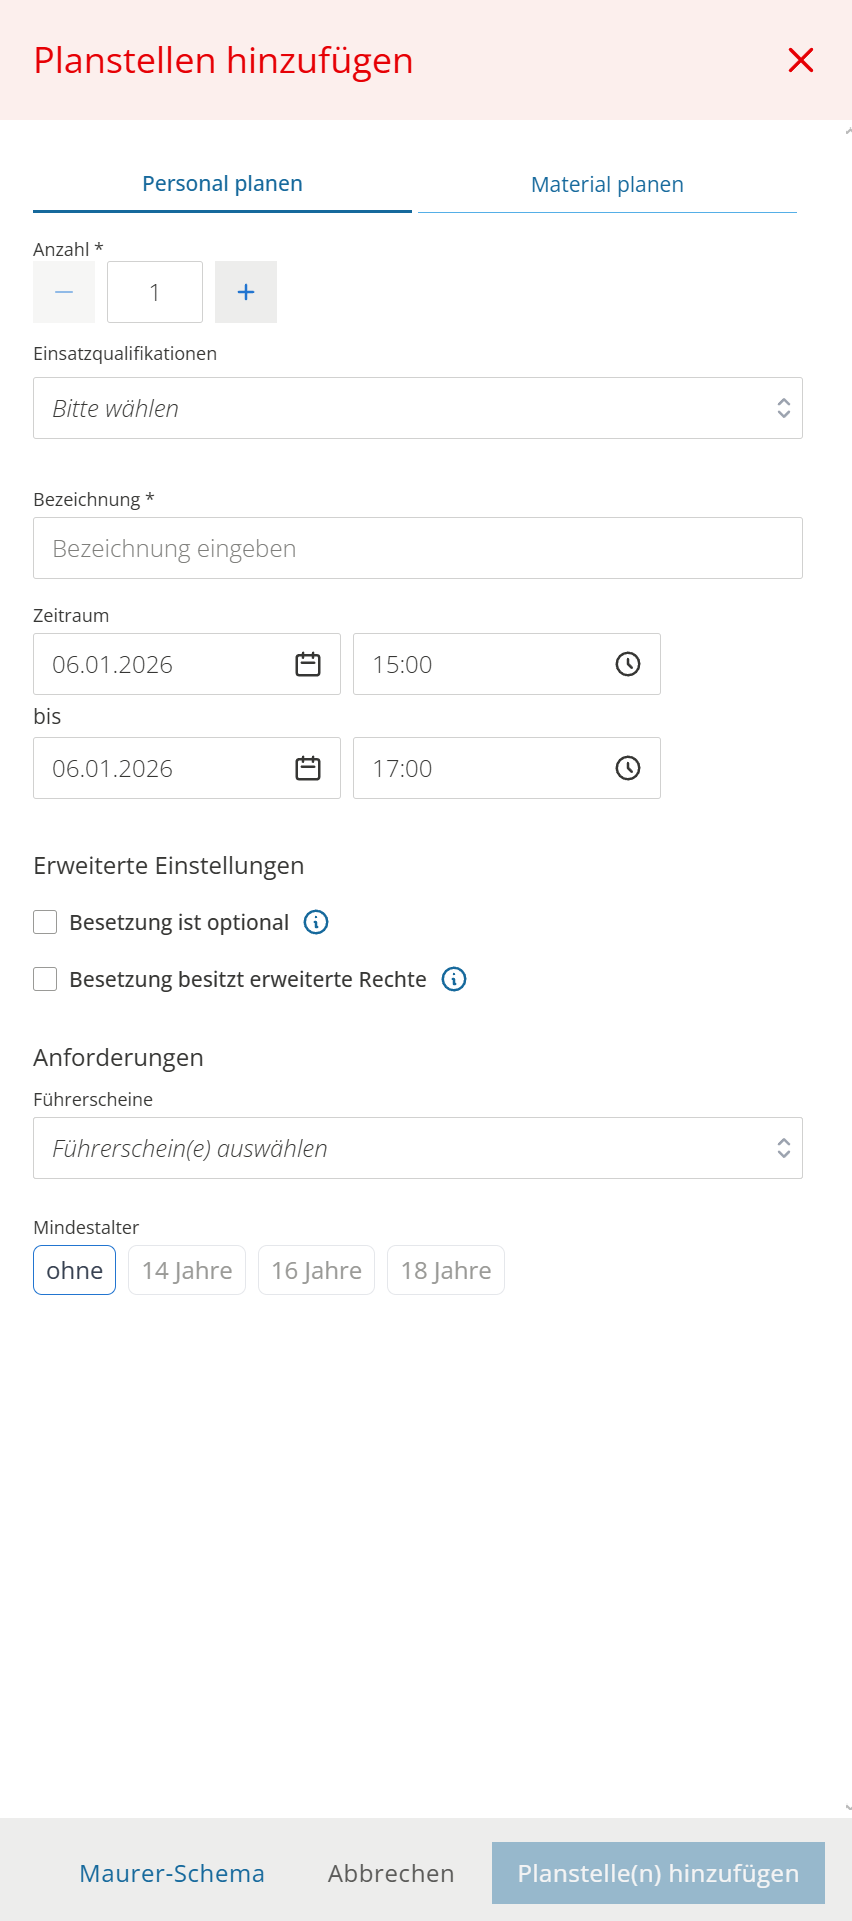Image resolution: width=852 pixels, height=1921 pixels.
Task: Switch to Material planen tab
Action: pyautogui.click(x=607, y=185)
